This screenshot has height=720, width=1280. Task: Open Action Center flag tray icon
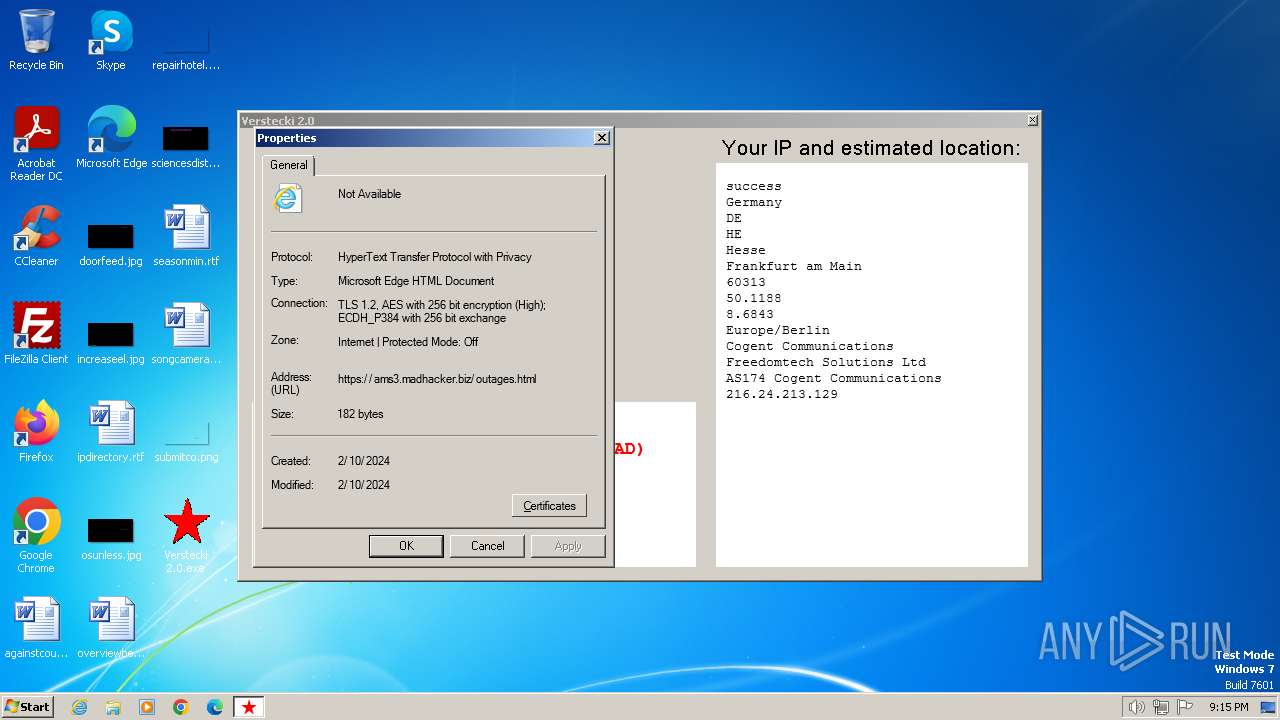coord(1185,707)
